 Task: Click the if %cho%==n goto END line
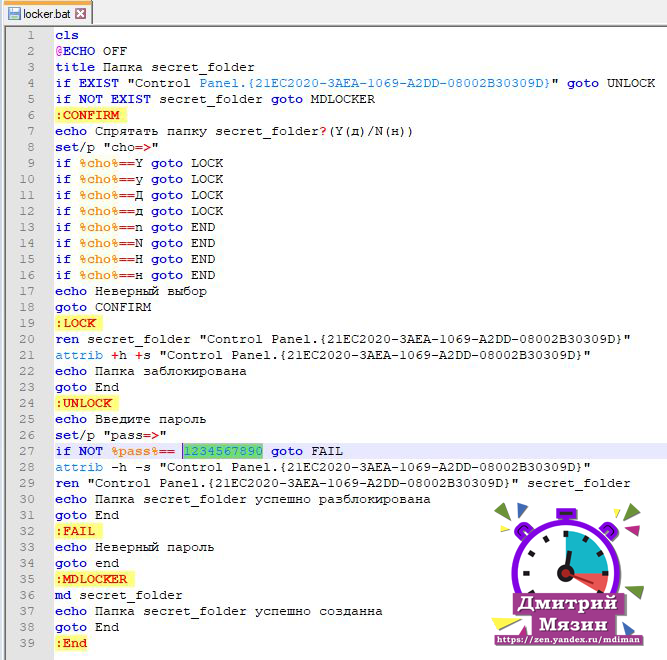coord(135,227)
